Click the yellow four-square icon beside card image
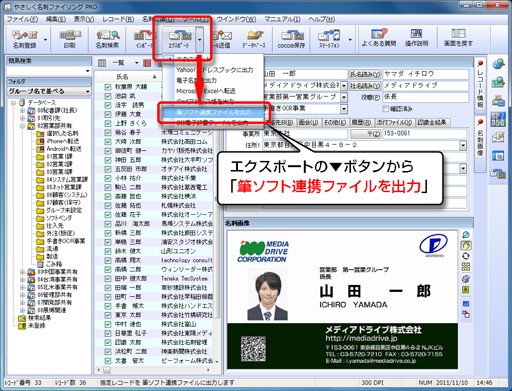This screenshot has width=512, height=391. point(466,267)
